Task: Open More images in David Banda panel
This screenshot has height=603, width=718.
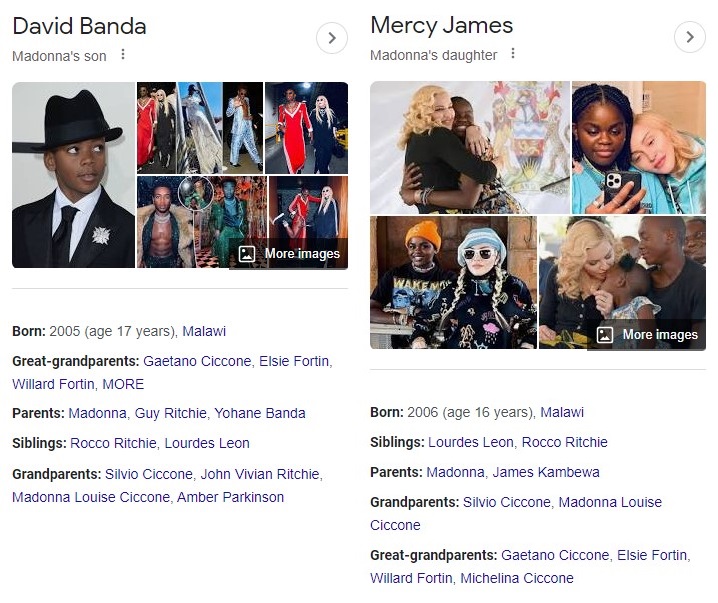Action: 289,254
